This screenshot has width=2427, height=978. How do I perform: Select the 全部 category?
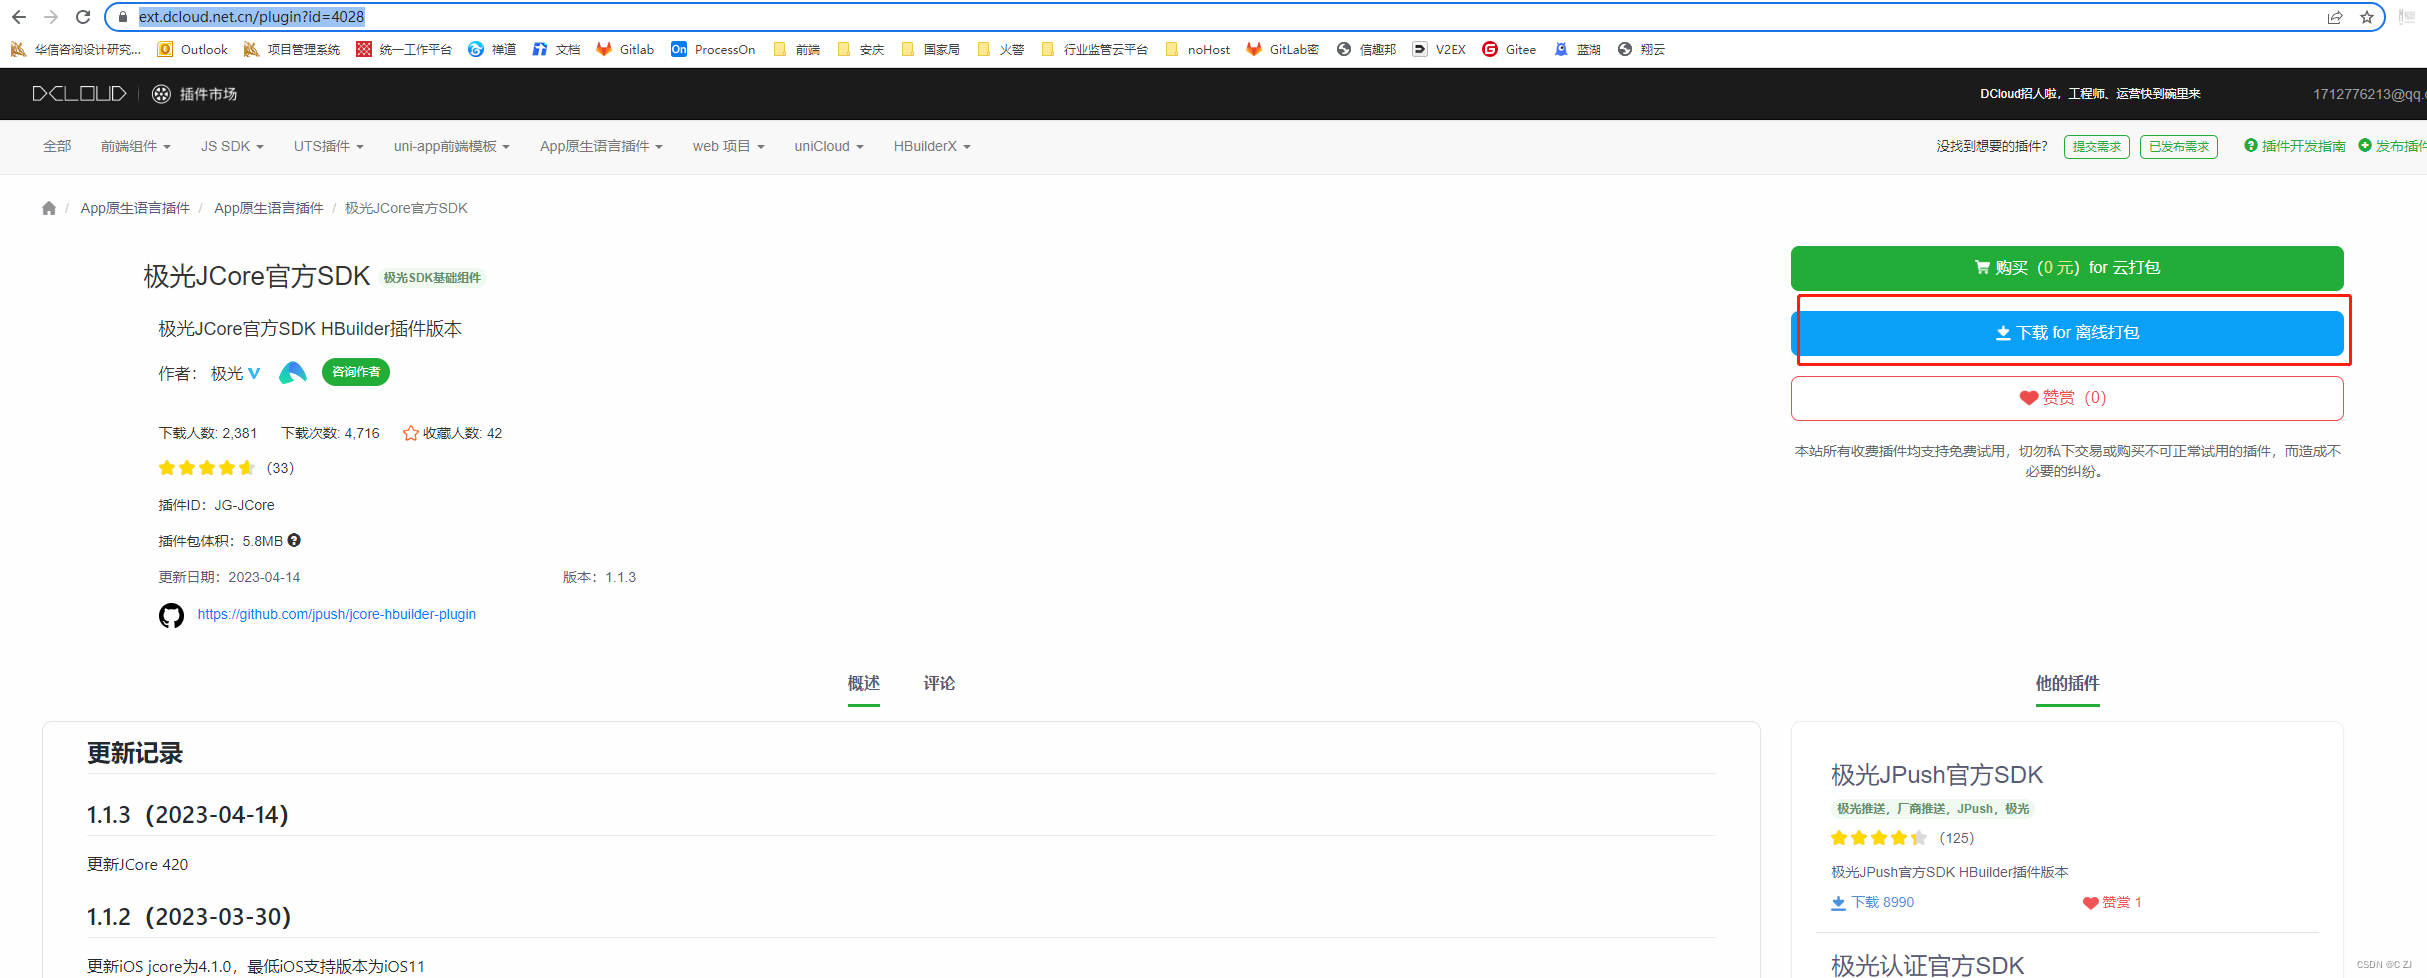57,146
